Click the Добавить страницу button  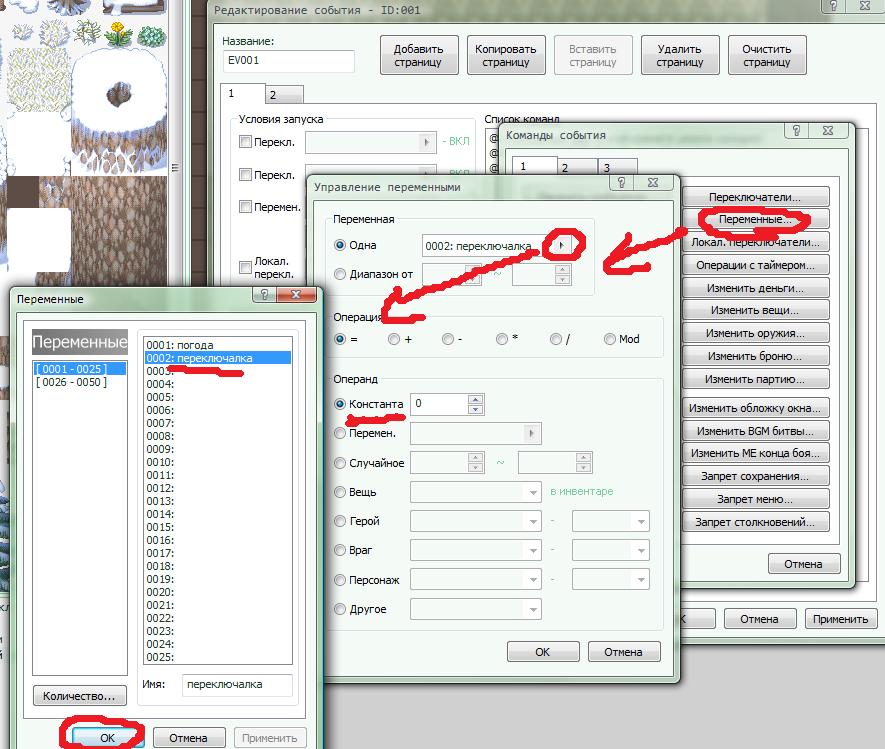click(419, 55)
